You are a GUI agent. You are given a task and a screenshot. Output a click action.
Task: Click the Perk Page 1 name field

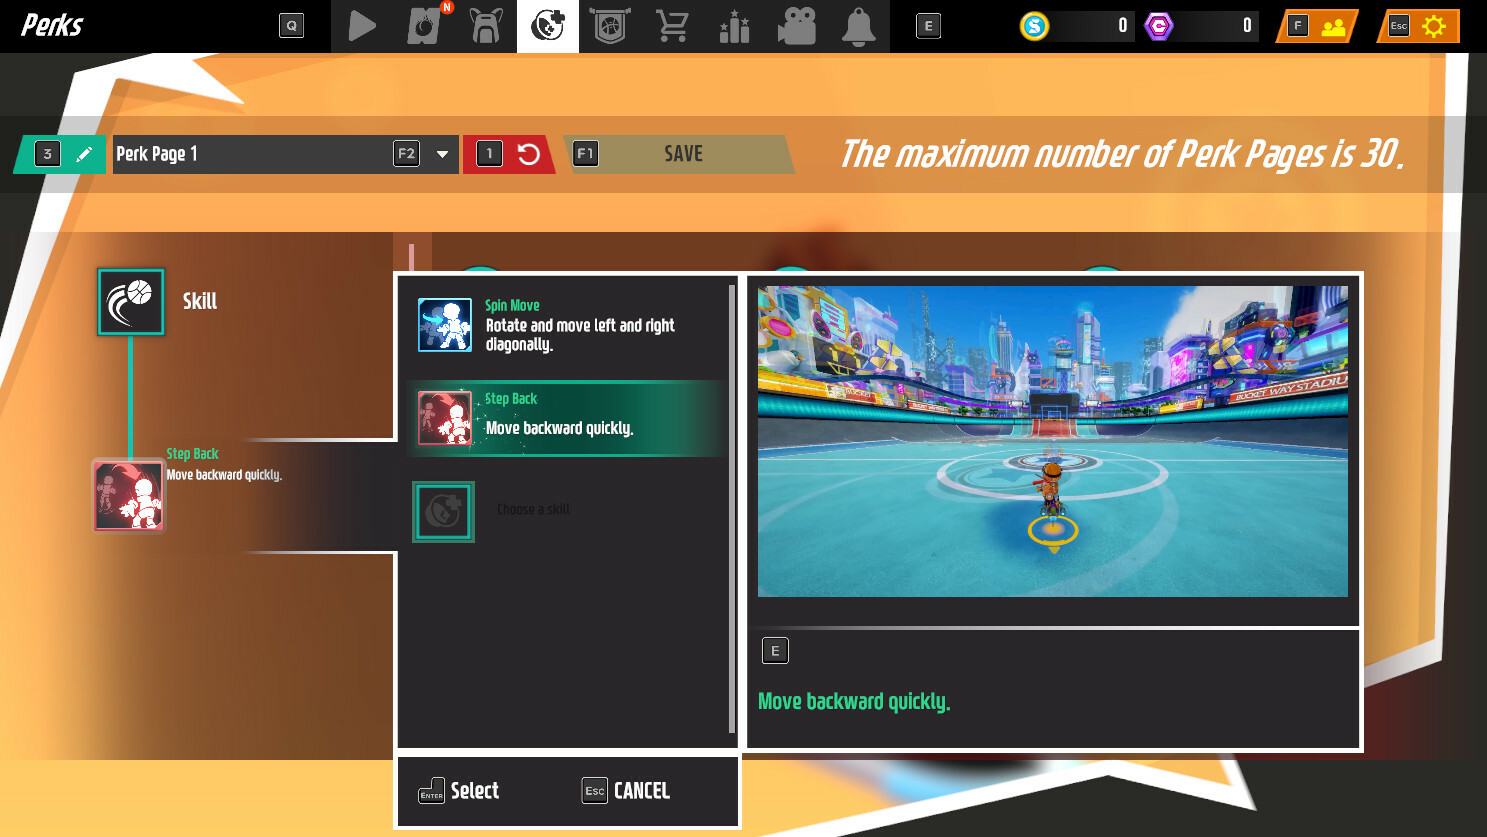[x=286, y=154]
